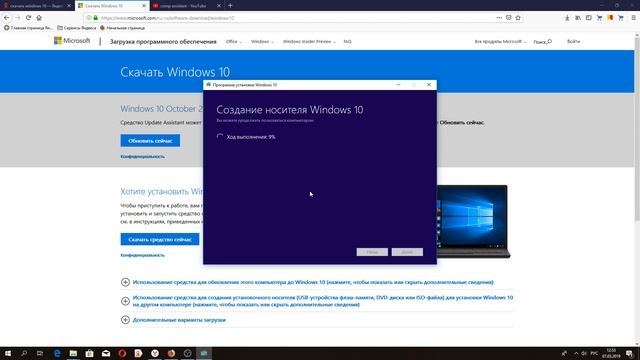Open the Firefox Downloads arrow icon
Image resolution: width=640 pixels, height=360 pixels.
[x=567, y=18]
